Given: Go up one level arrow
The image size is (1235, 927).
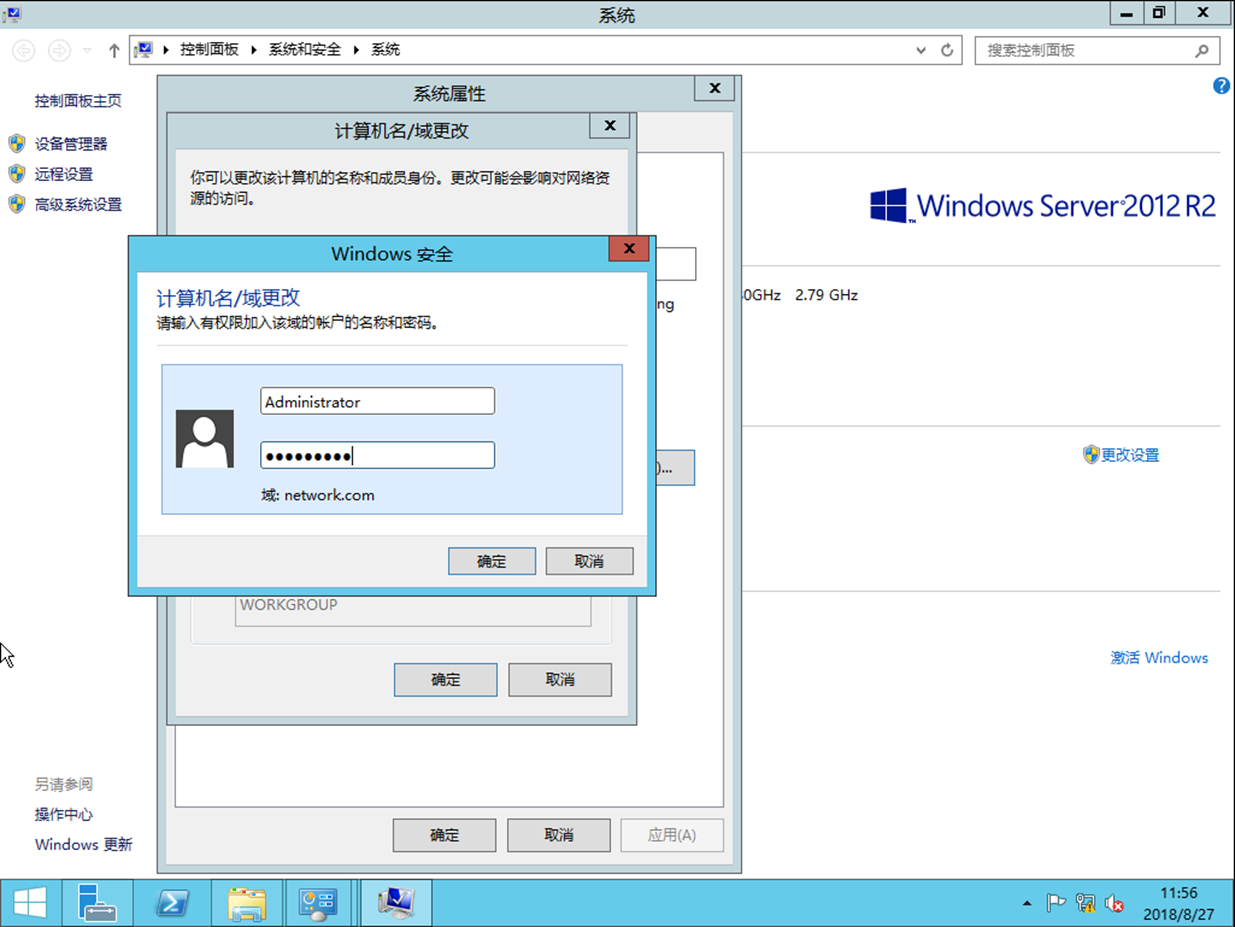Looking at the screenshot, I should pyautogui.click(x=114, y=50).
